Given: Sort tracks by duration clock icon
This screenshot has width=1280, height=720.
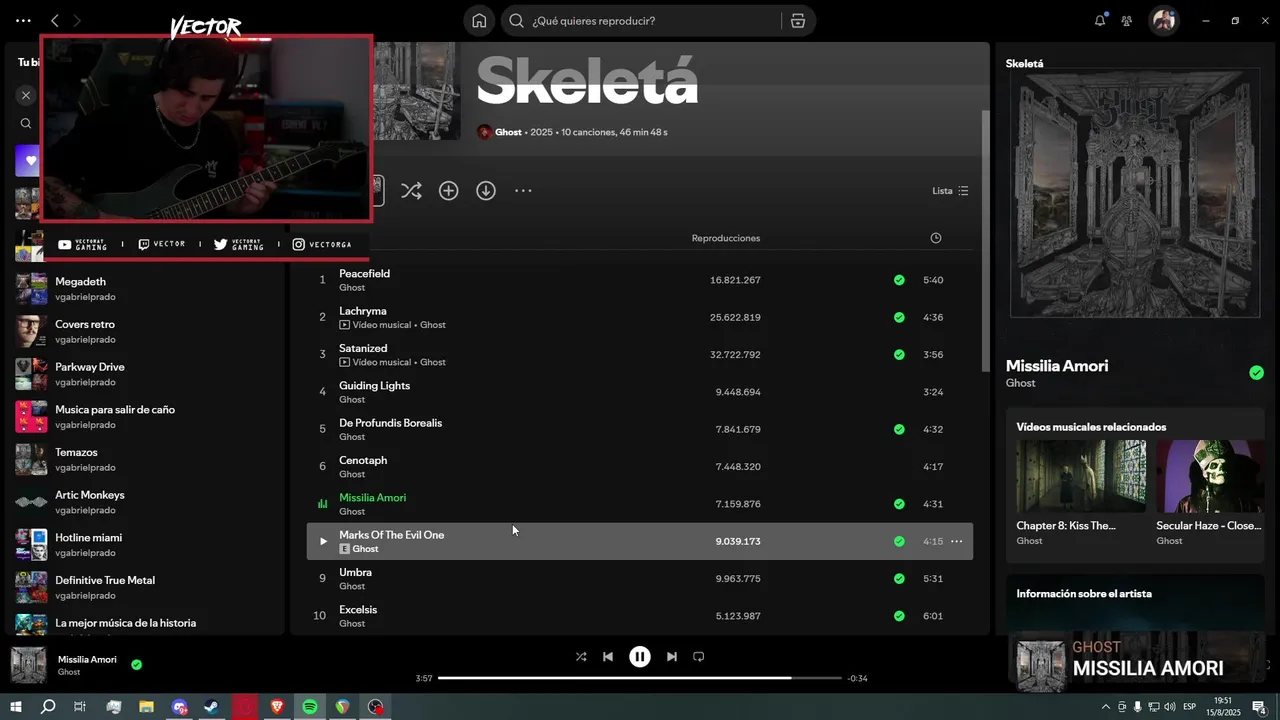Looking at the screenshot, I should (x=936, y=238).
